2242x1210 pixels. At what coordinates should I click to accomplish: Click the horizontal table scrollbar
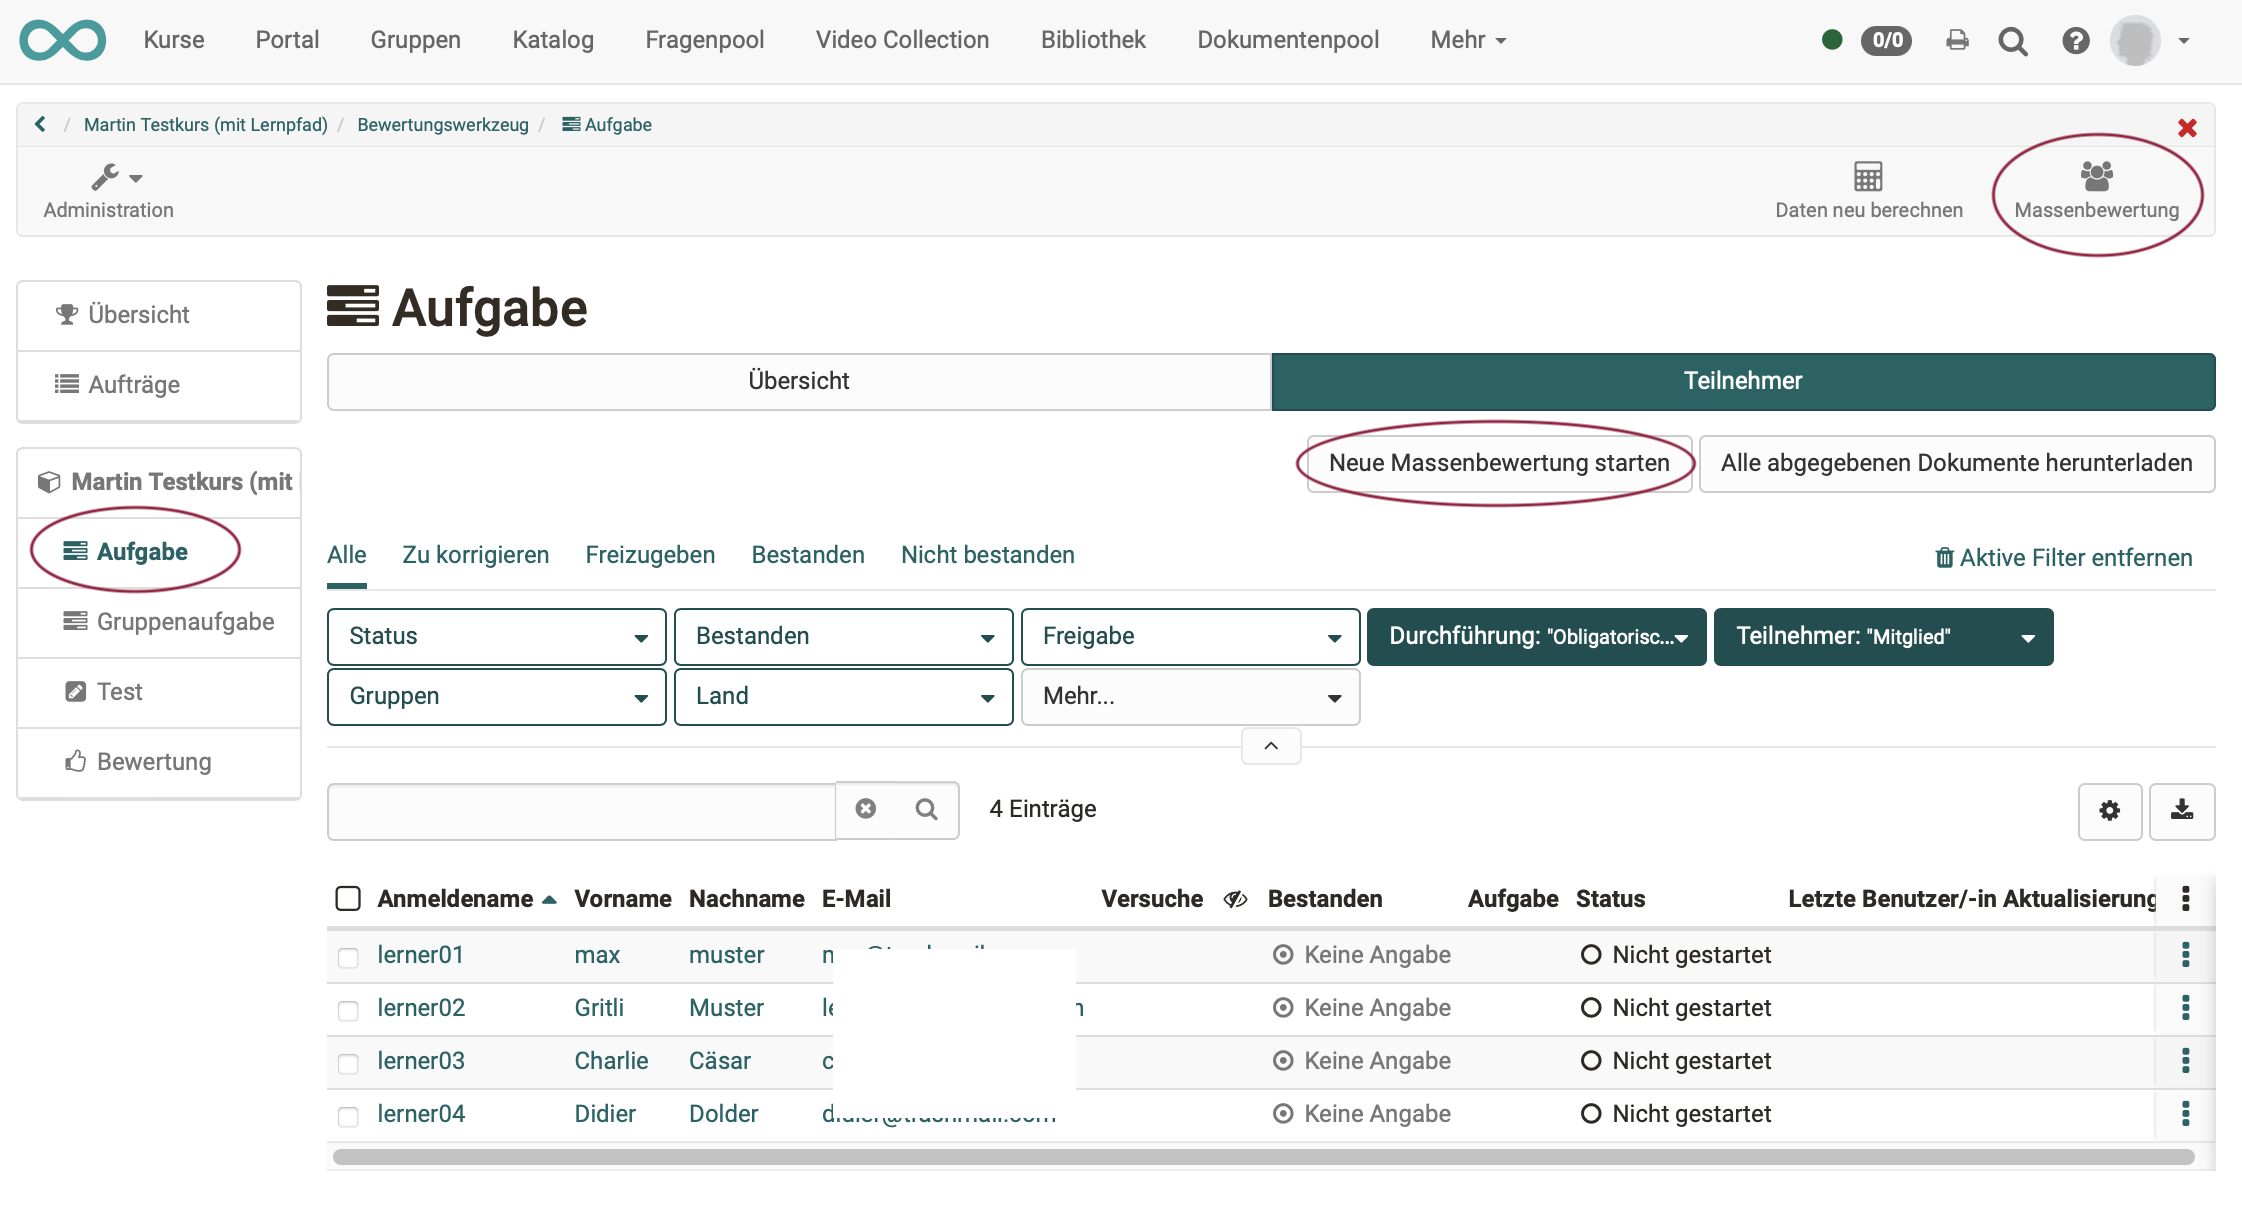pyautogui.click(x=1263, y=1157)
